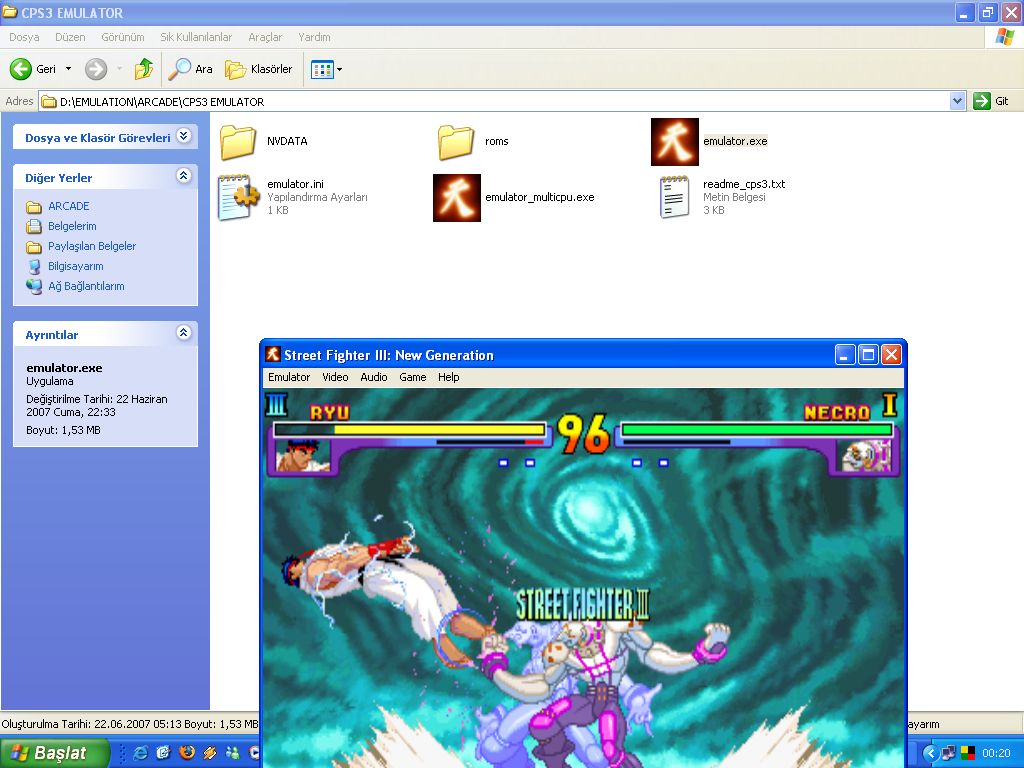
Task: Select the emulator.ini settings file icon
Action: click(x=238, y=197)
